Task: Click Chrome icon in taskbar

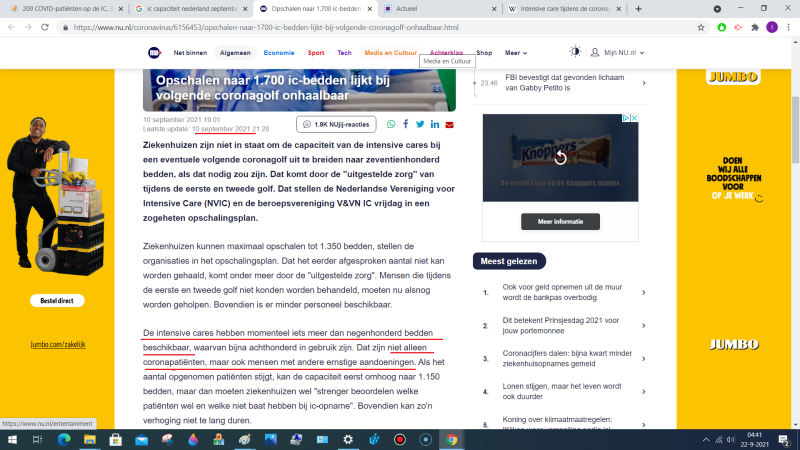Action: click(x=452, y=439)
